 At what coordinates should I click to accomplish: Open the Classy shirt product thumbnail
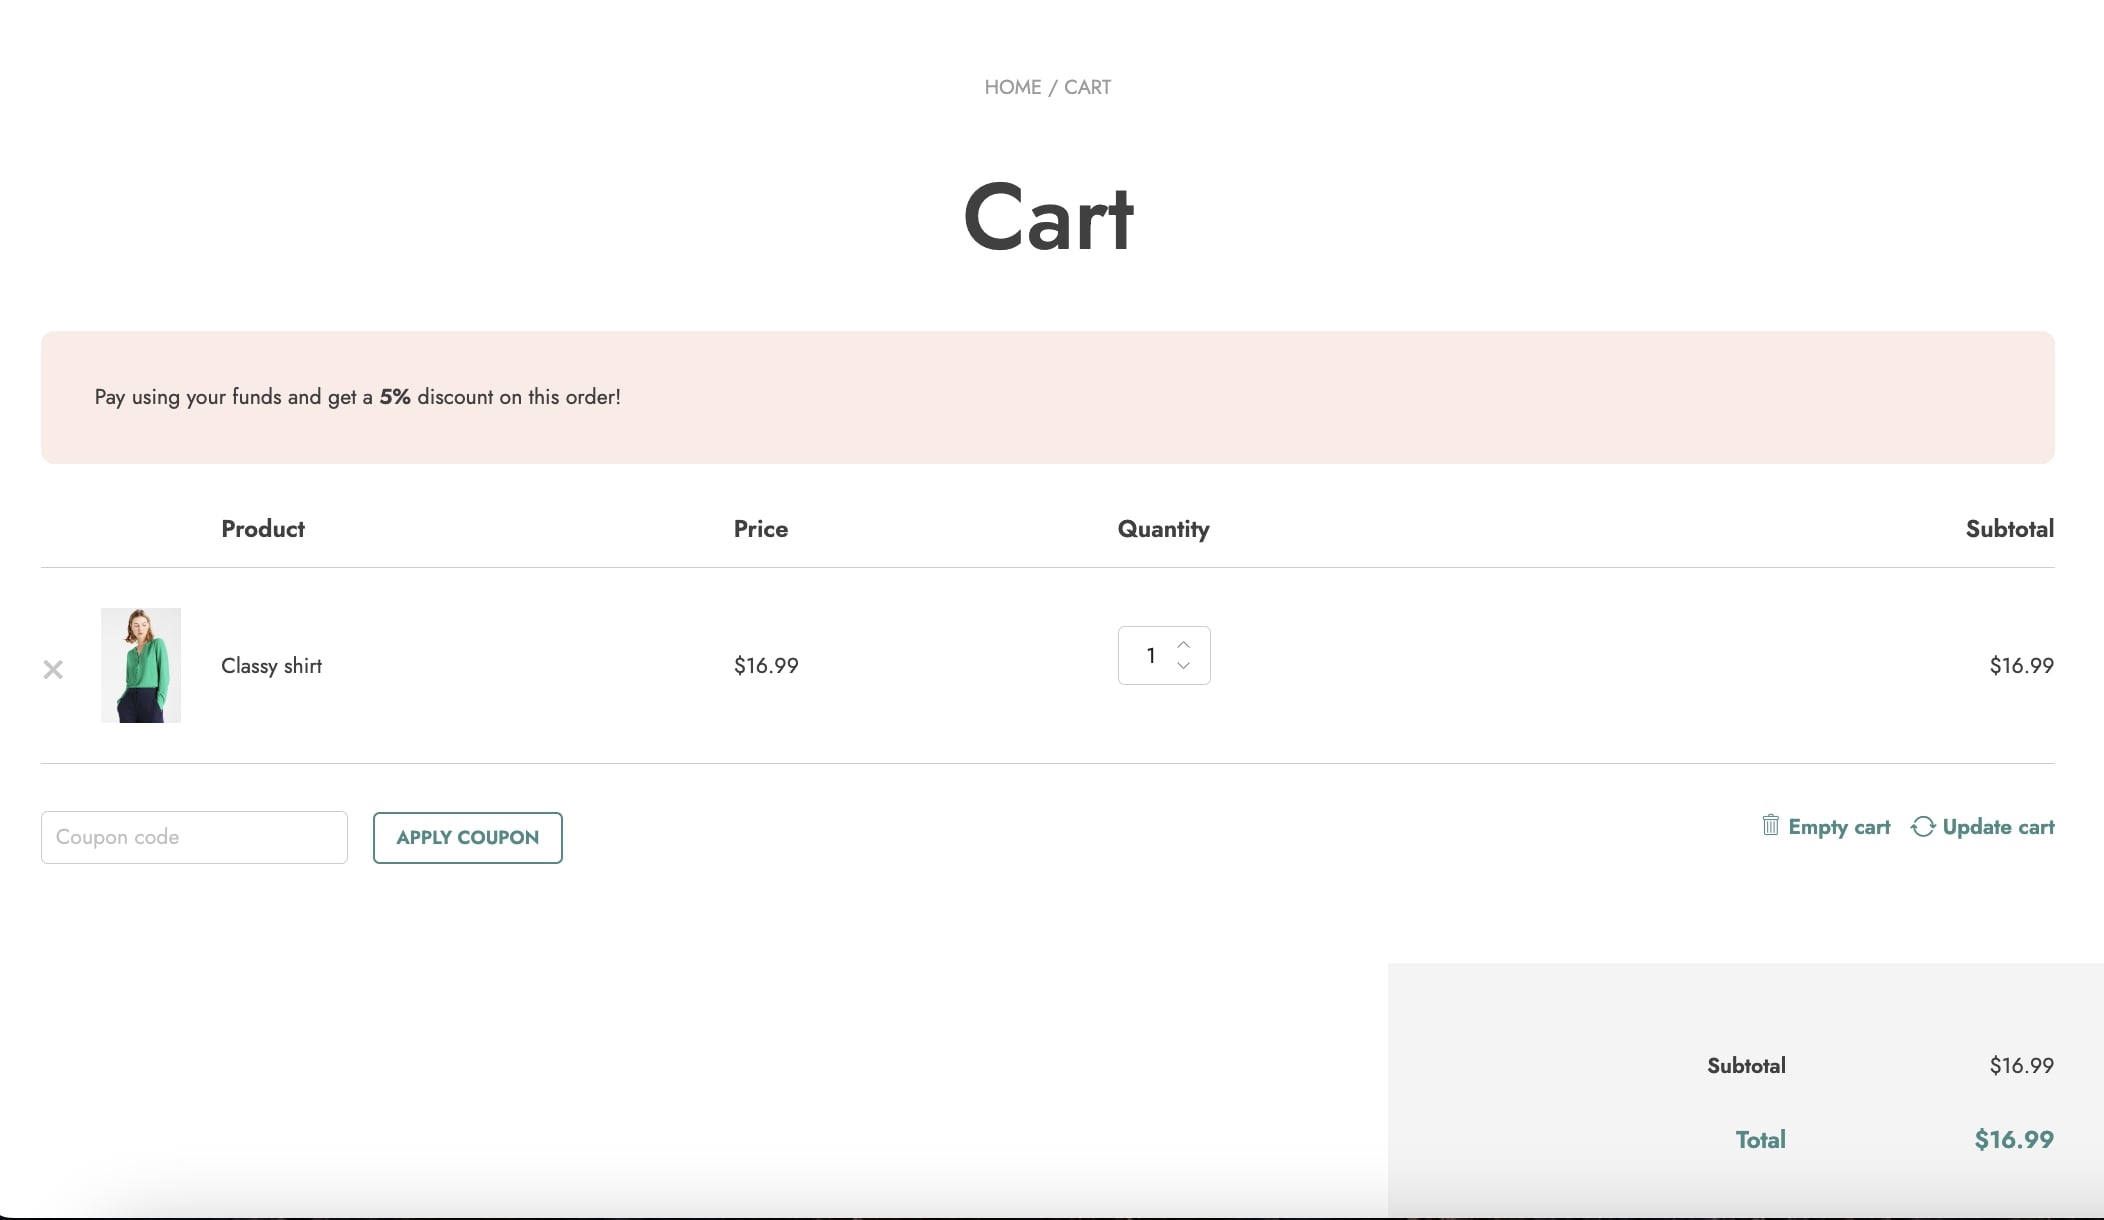[x=141, y=665]
